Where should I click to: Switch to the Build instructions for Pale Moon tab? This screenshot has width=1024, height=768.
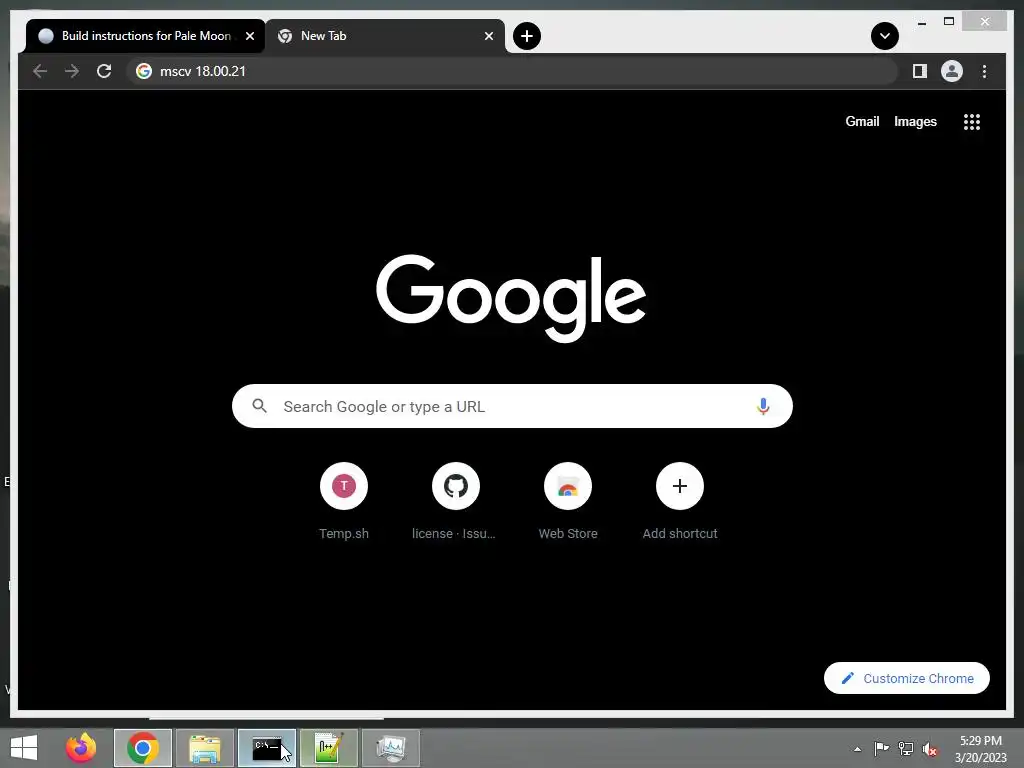click(146, 36)
